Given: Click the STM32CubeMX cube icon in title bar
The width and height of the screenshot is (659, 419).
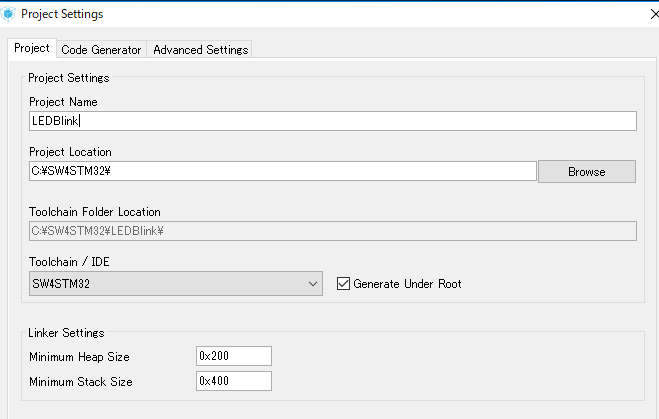Looking at the screenshot, I should (x=8, y=14).
